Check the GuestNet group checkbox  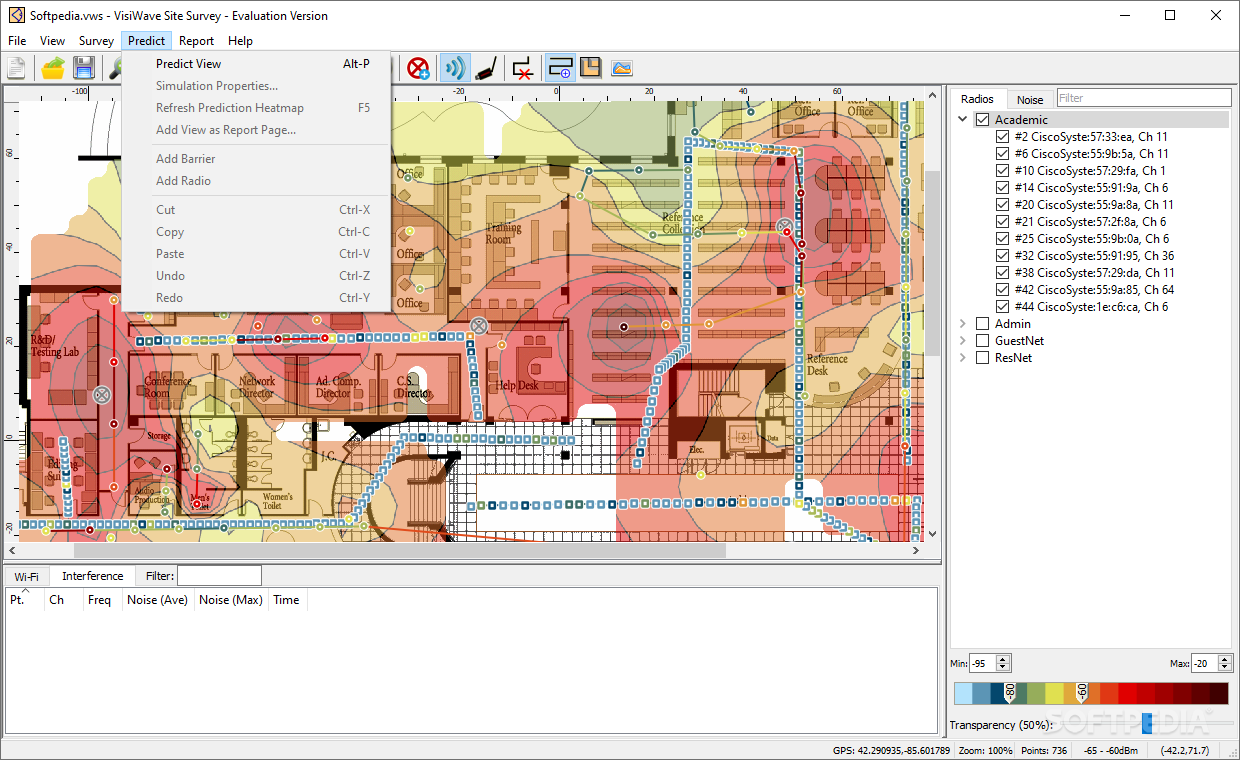coord(982,341)
